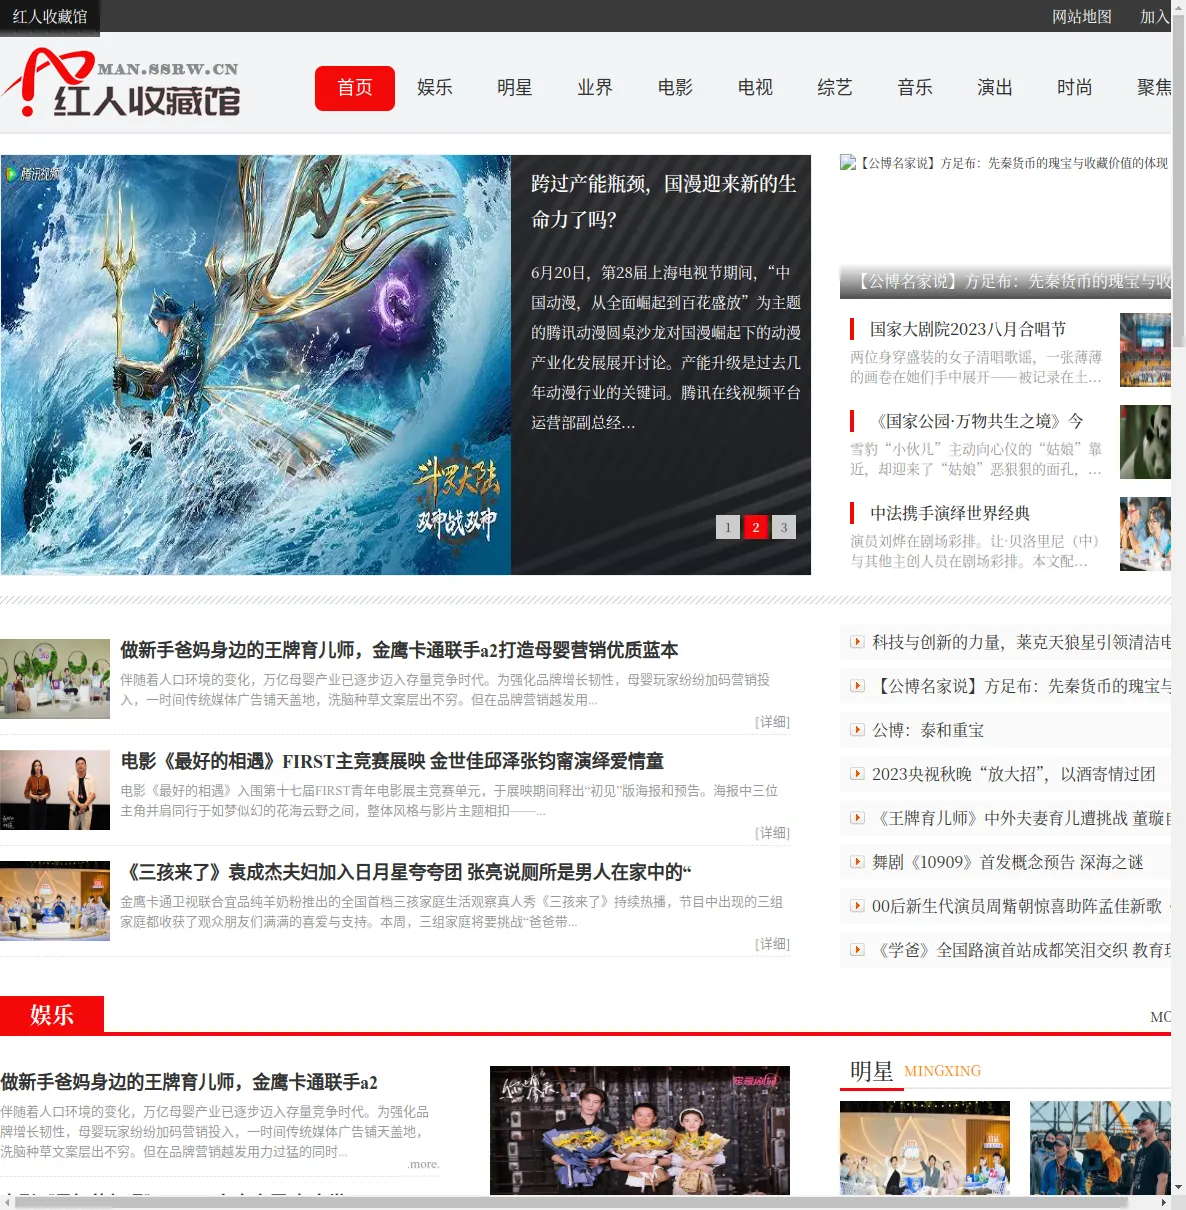
Task: Click arrow icon beside 舞剧《10909》 headline
Action: coord(857,862)
